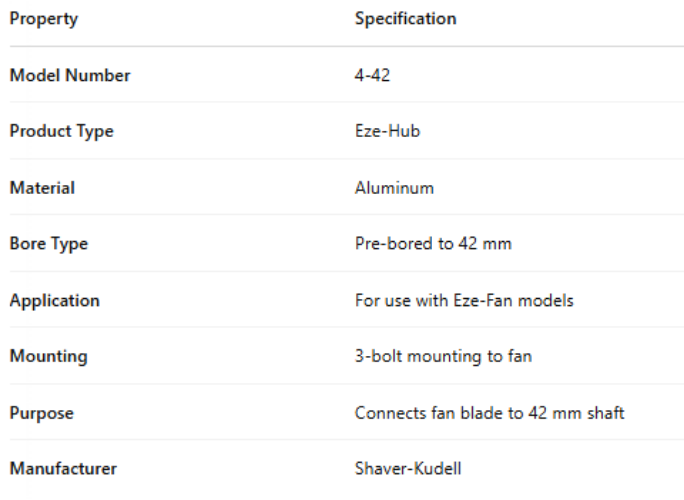684x500 pixels.
Task: Click the Eze-Fan models application text
Action: tap(464, 300)
